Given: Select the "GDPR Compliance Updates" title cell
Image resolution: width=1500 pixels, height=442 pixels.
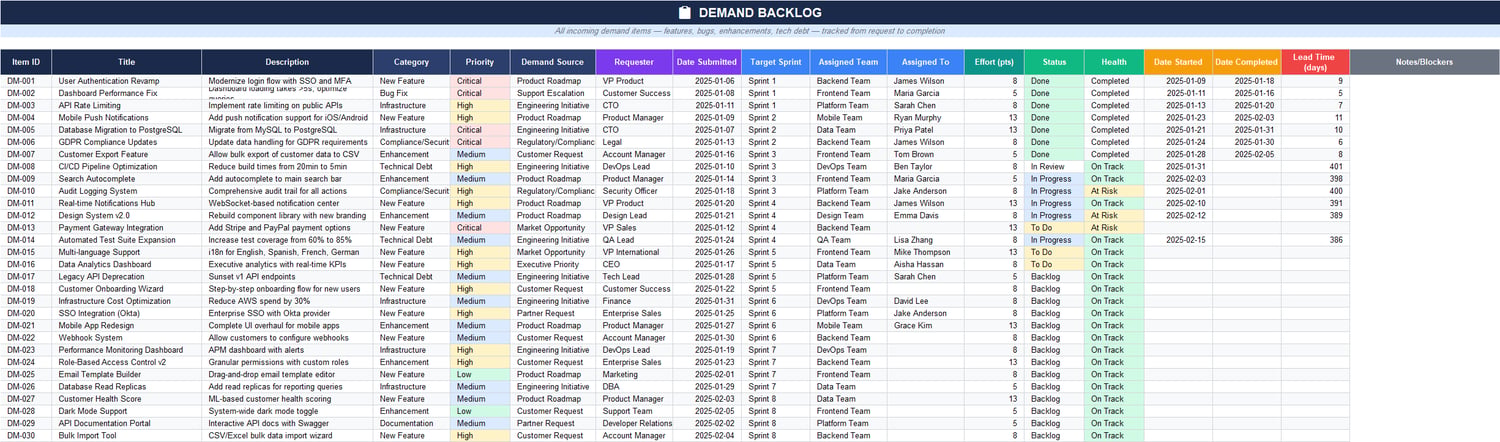Looking at the screenshot, I should click(x=127, y=142).
